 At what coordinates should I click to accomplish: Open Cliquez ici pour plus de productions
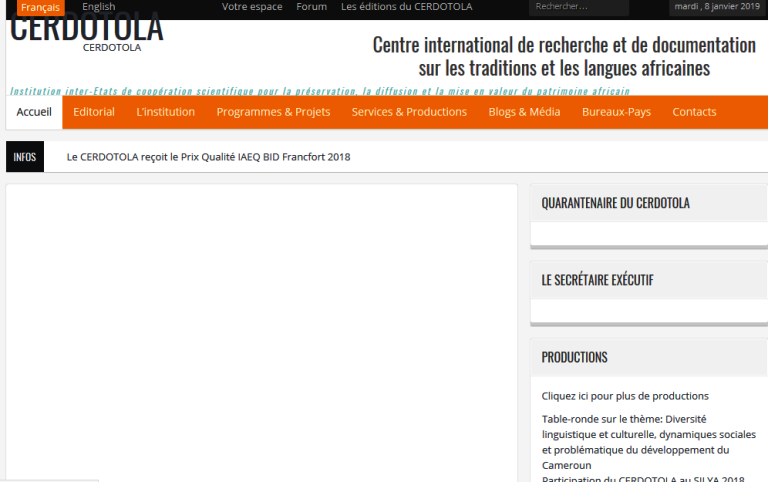coord(625,396)
